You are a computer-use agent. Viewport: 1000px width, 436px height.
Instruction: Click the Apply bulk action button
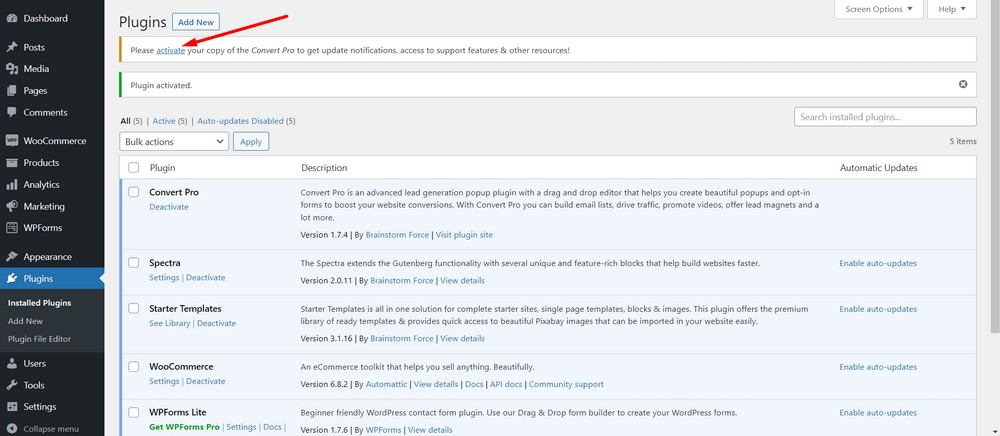(251, 142)
